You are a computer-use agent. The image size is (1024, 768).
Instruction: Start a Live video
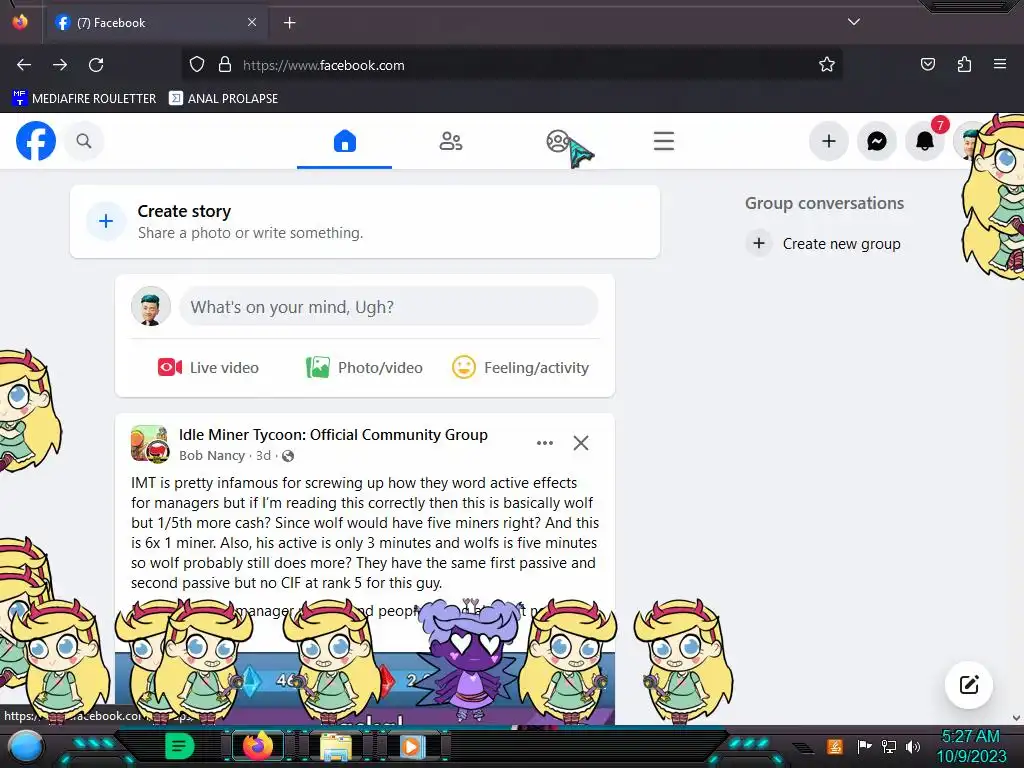click(208, 368)
